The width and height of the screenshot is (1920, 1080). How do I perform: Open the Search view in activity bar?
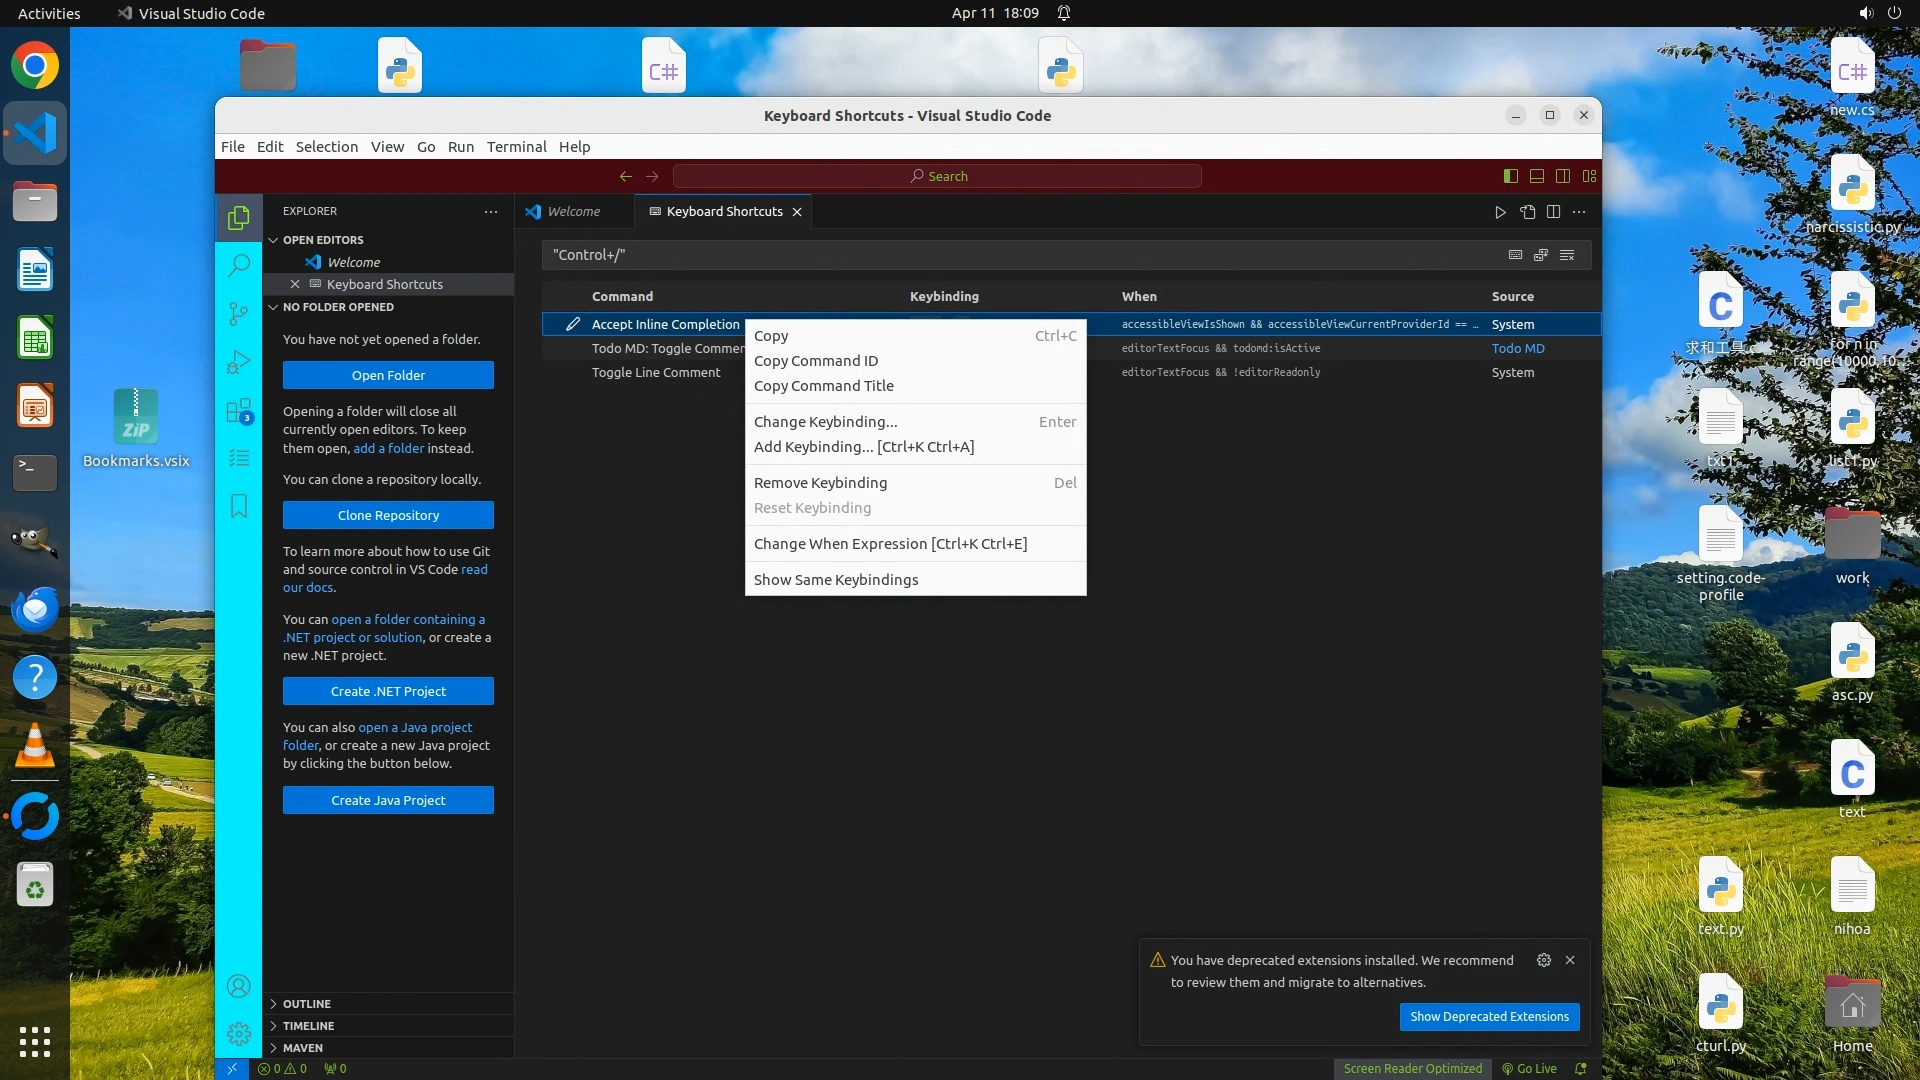click(x=238, y=266)
